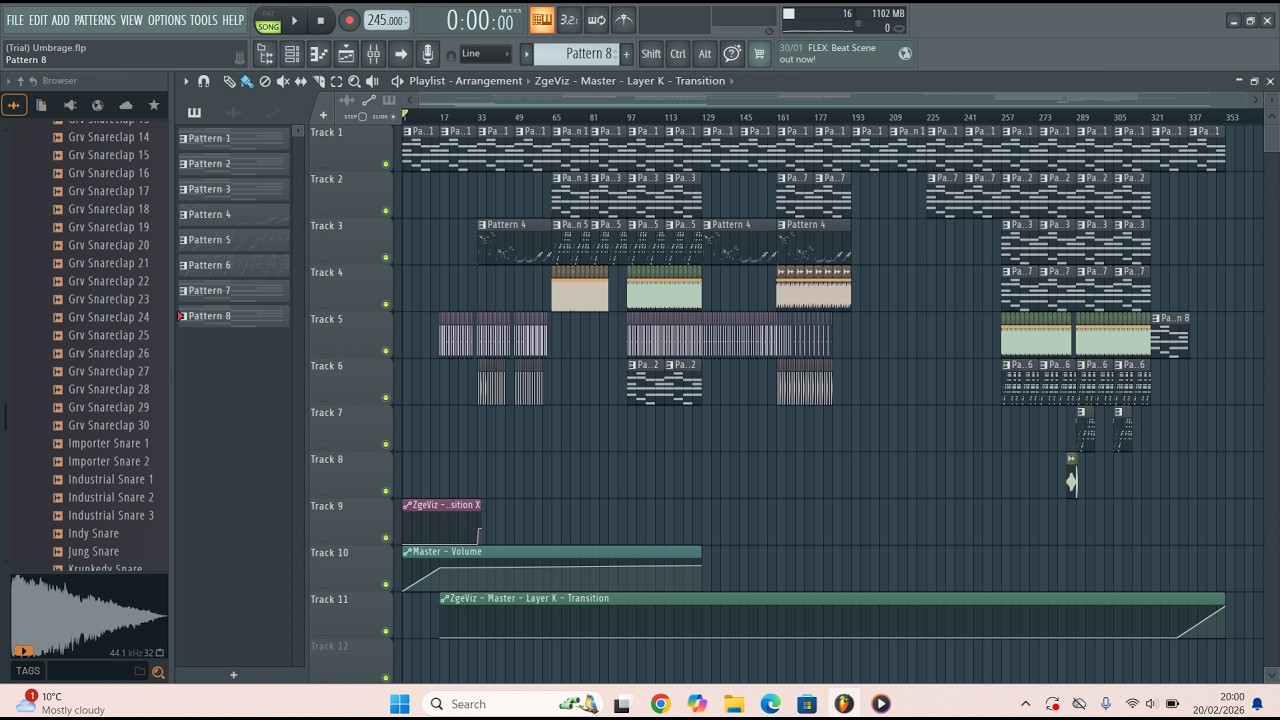Screen dimensions: 1280x720
Task: Open the playlist options menu arrow
Action: tap(185, 81)
